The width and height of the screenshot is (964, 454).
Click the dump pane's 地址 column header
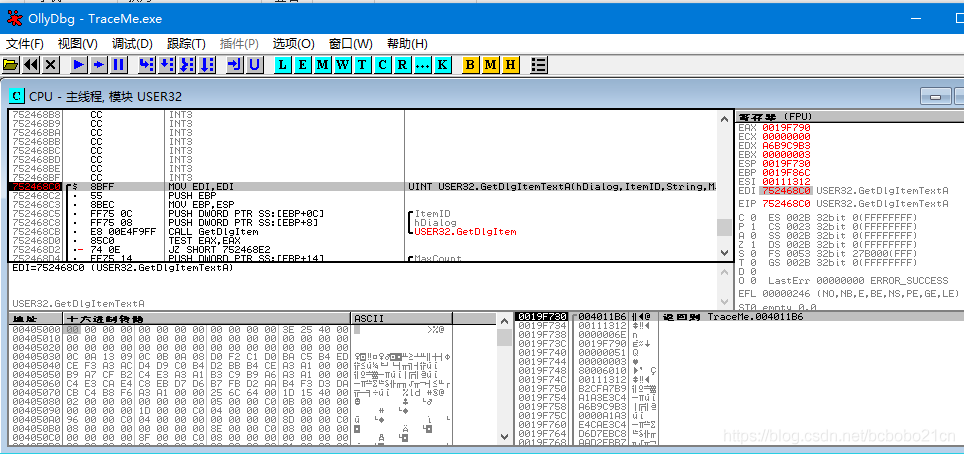[36, 319]
